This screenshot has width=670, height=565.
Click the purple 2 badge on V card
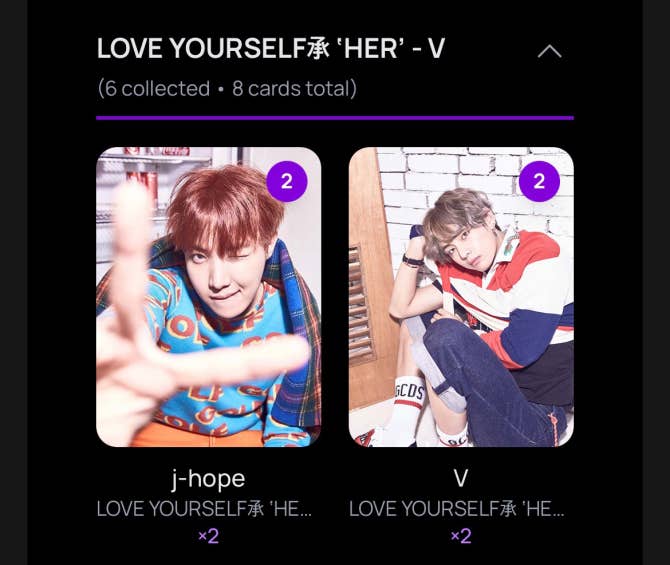pos(539,182)
